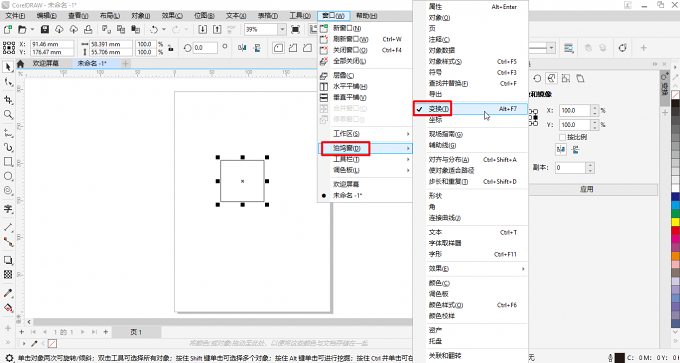Select the round corner icon
Image resolution: width=680 pixels, height=363 pixels.
(x=278, y=48)
